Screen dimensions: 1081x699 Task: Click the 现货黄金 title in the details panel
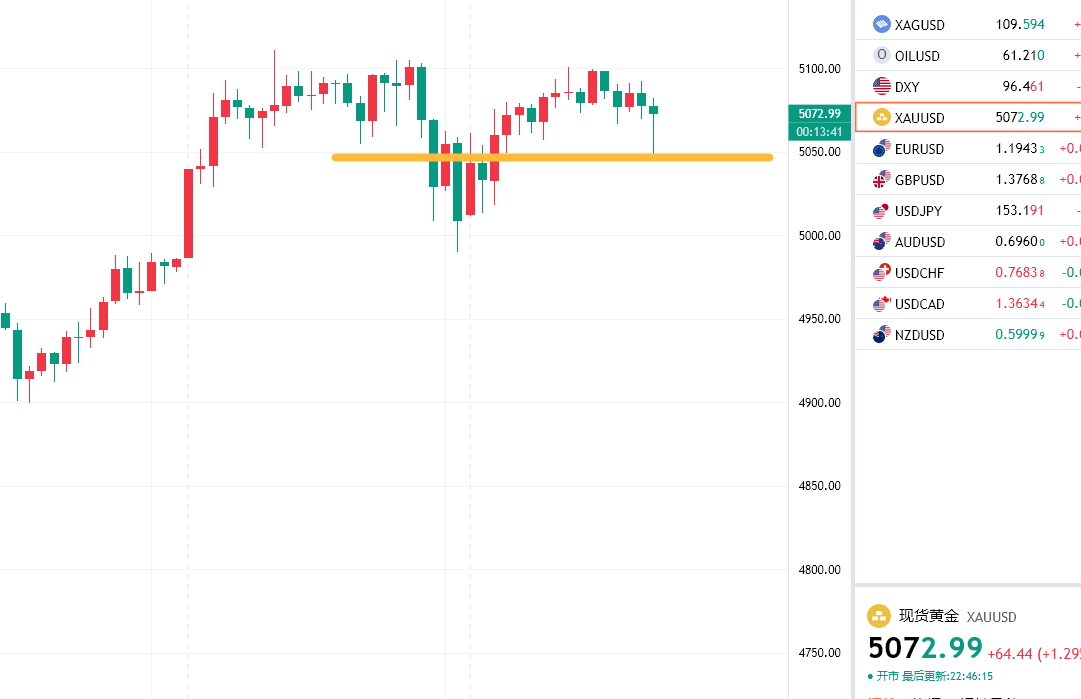click(929, 616)
